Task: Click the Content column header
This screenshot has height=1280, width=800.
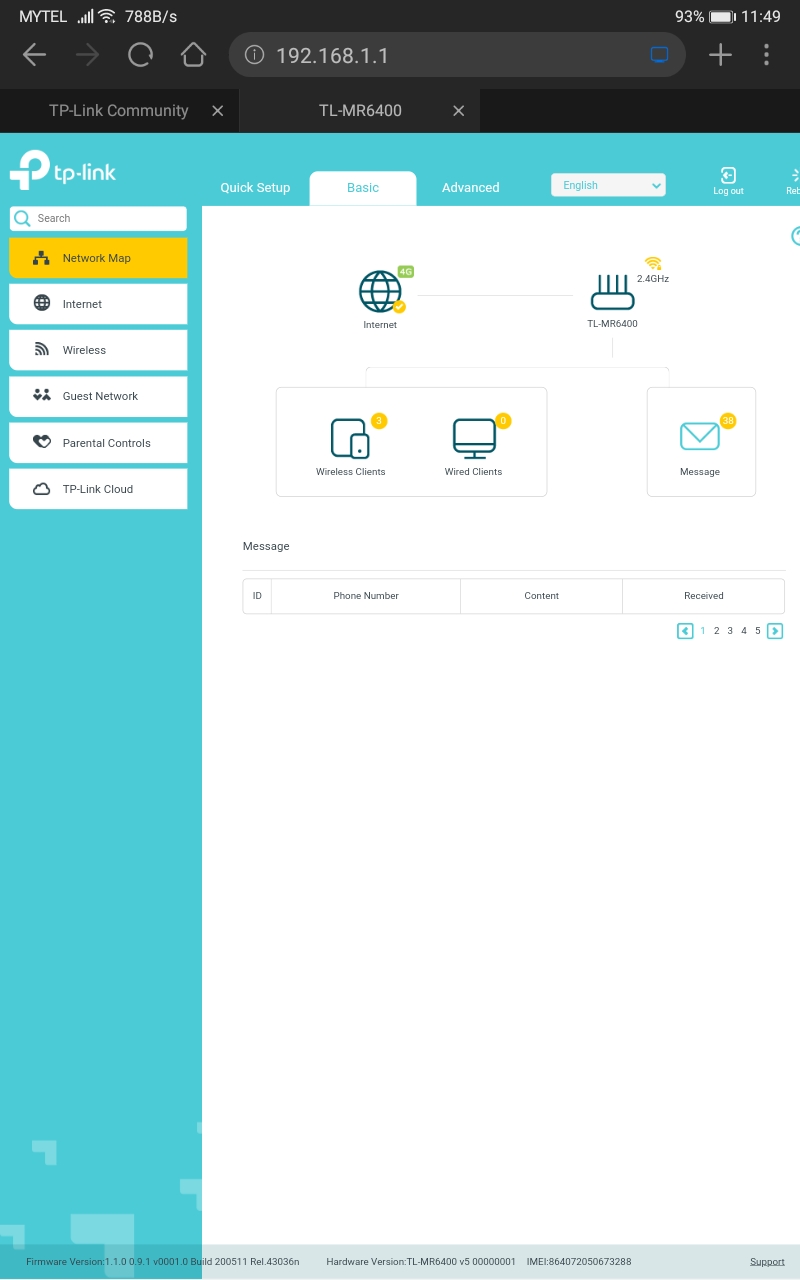Action: coord(542,596)
